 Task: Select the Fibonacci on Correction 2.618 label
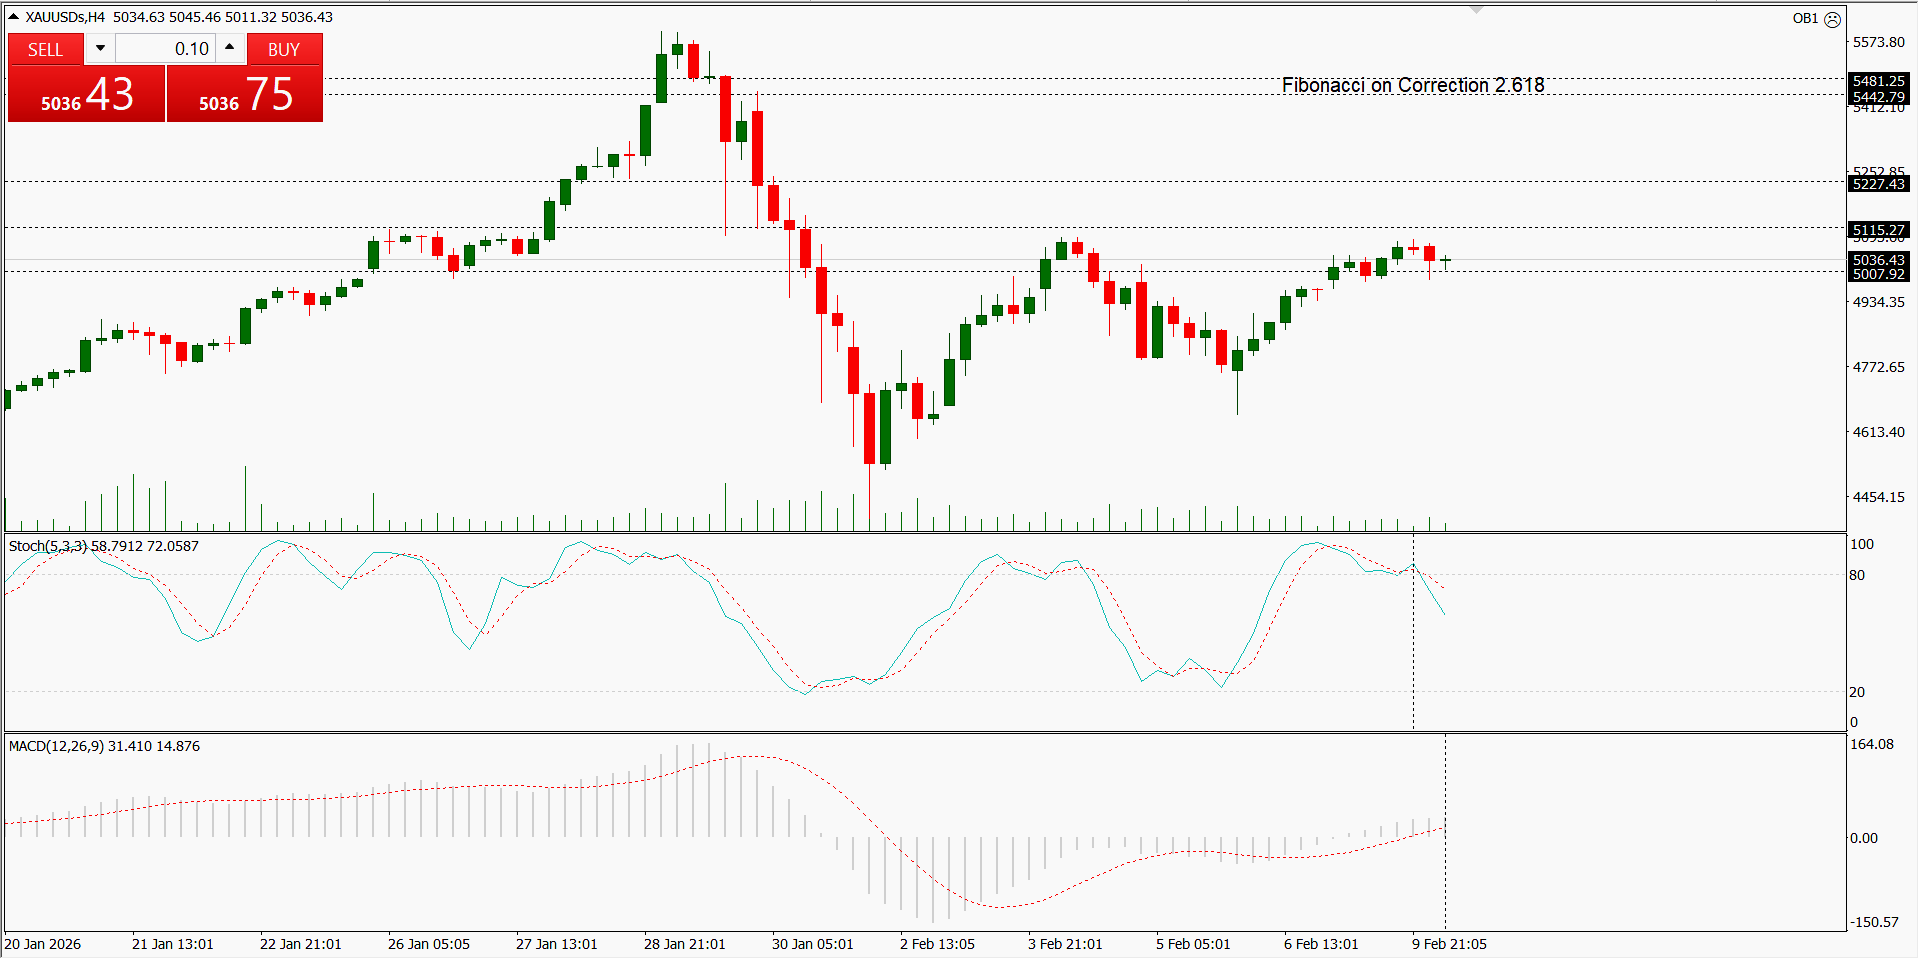(1412, 86)
